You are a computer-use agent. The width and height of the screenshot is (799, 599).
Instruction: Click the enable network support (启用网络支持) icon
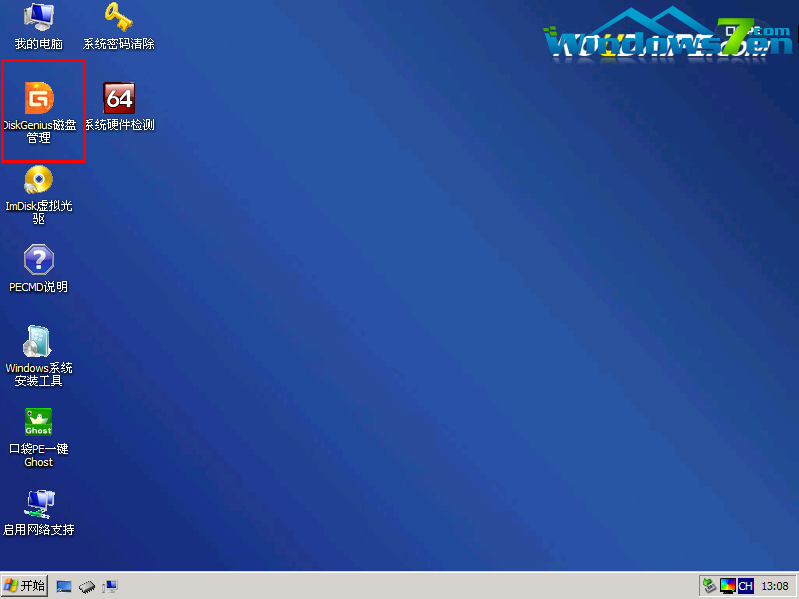tap(38, 502)
